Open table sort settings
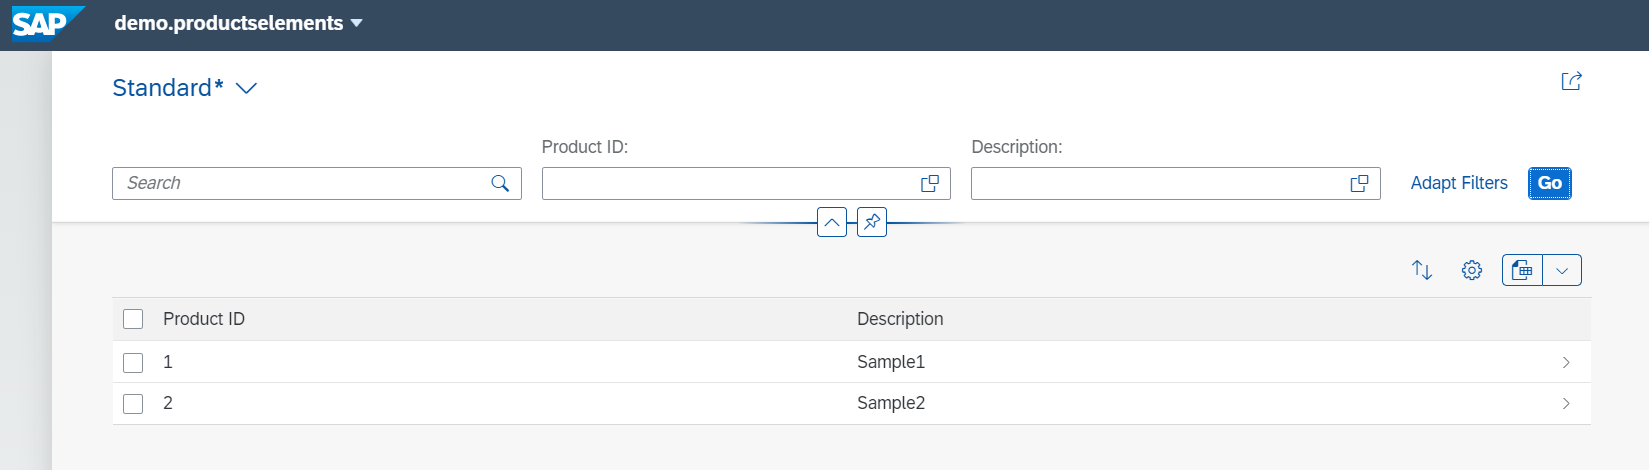Image resolution: width=1649 pixels, height=470 pixels. pyautogui.click(x=1421, y=270)
